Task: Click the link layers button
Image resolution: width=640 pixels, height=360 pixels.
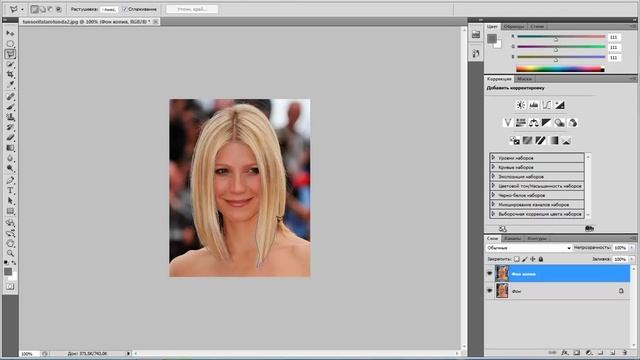Action: tap(552, 353)
